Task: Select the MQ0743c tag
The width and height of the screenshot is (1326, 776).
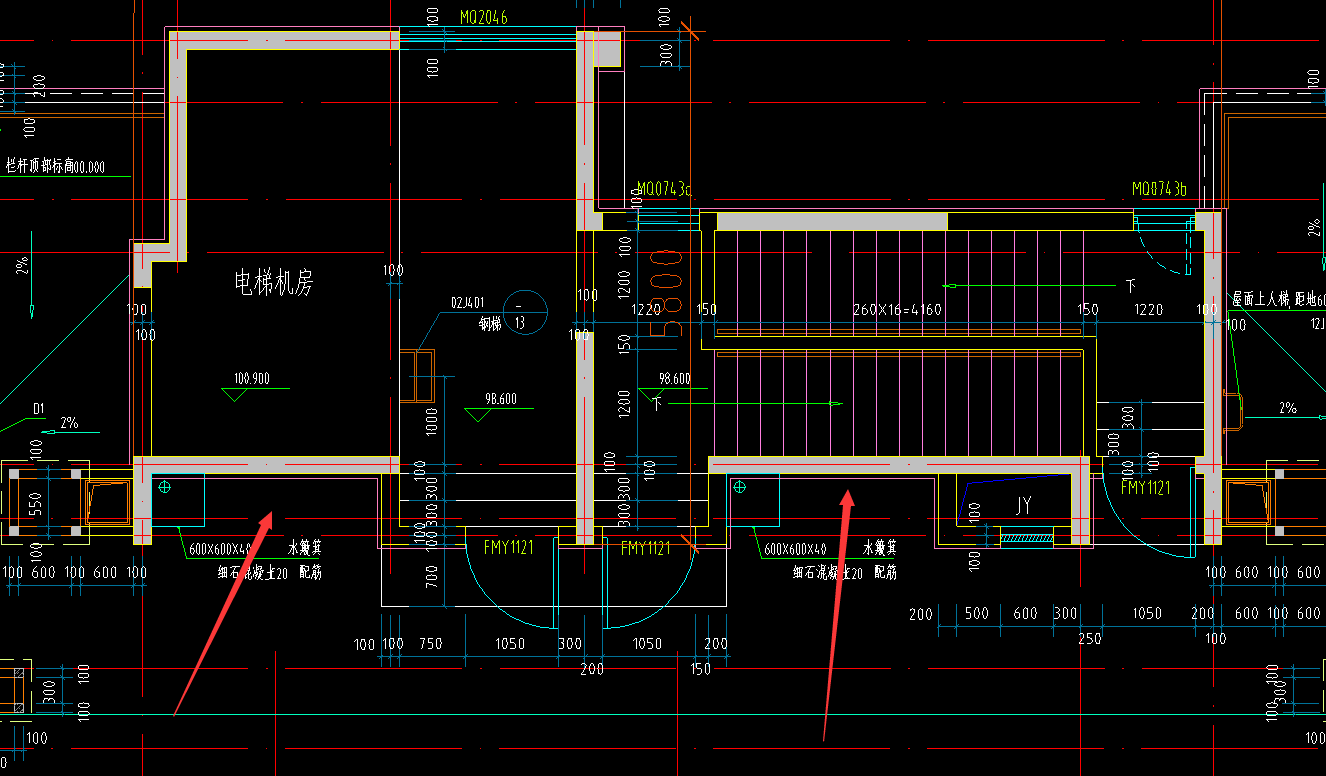Action: point(664,189)
